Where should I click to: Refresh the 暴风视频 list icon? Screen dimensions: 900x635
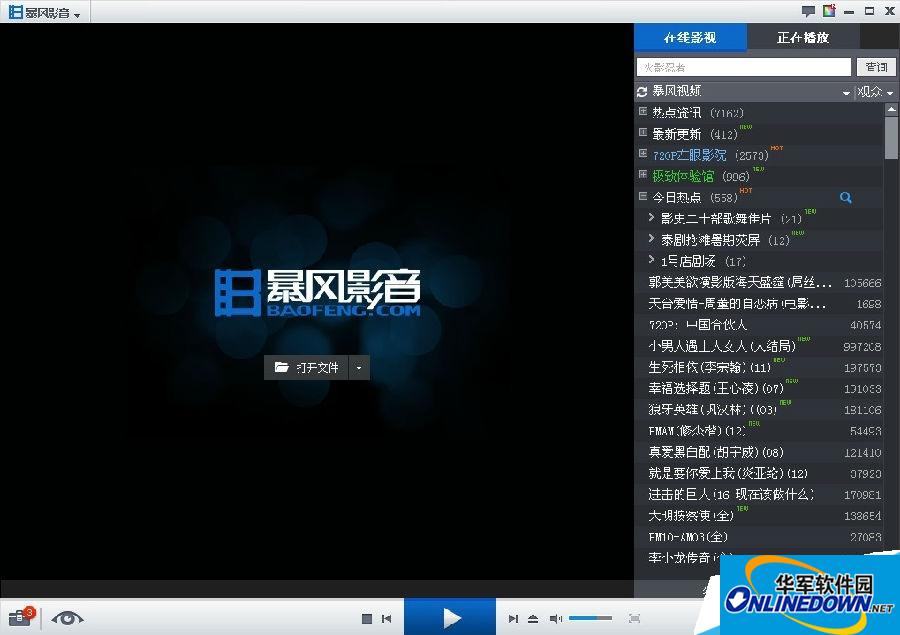click(x=642, y=91)
